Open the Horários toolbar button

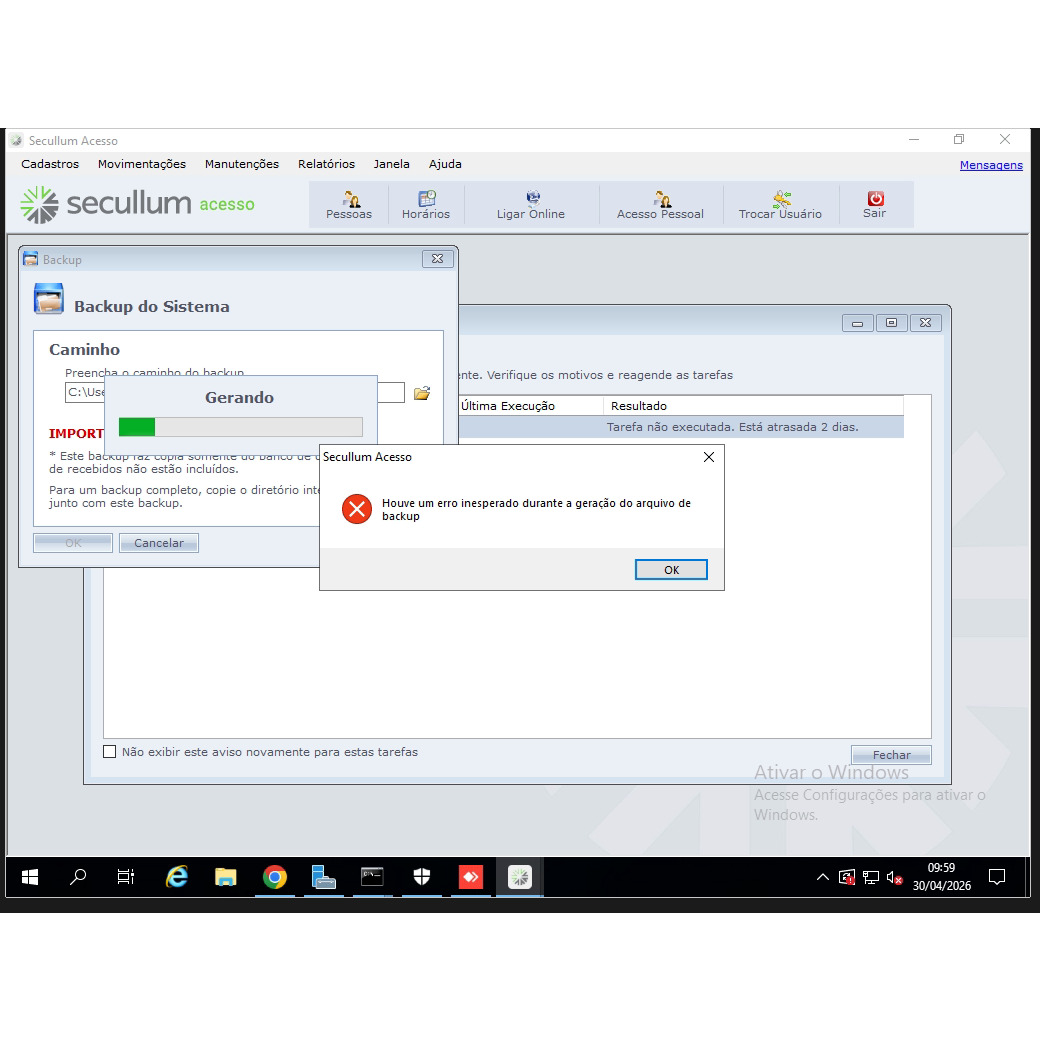426,205
